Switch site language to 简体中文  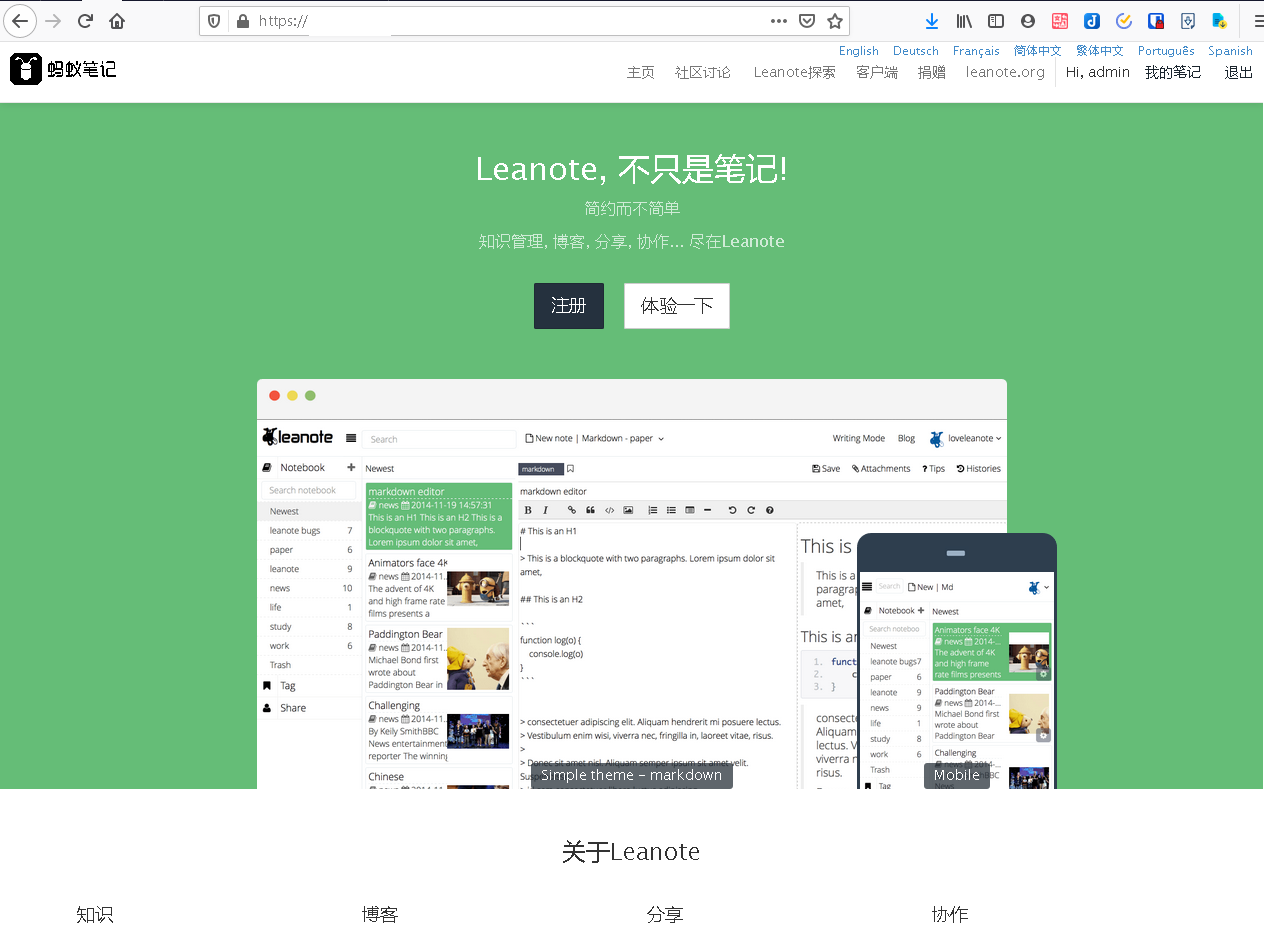coord(1038,51)
